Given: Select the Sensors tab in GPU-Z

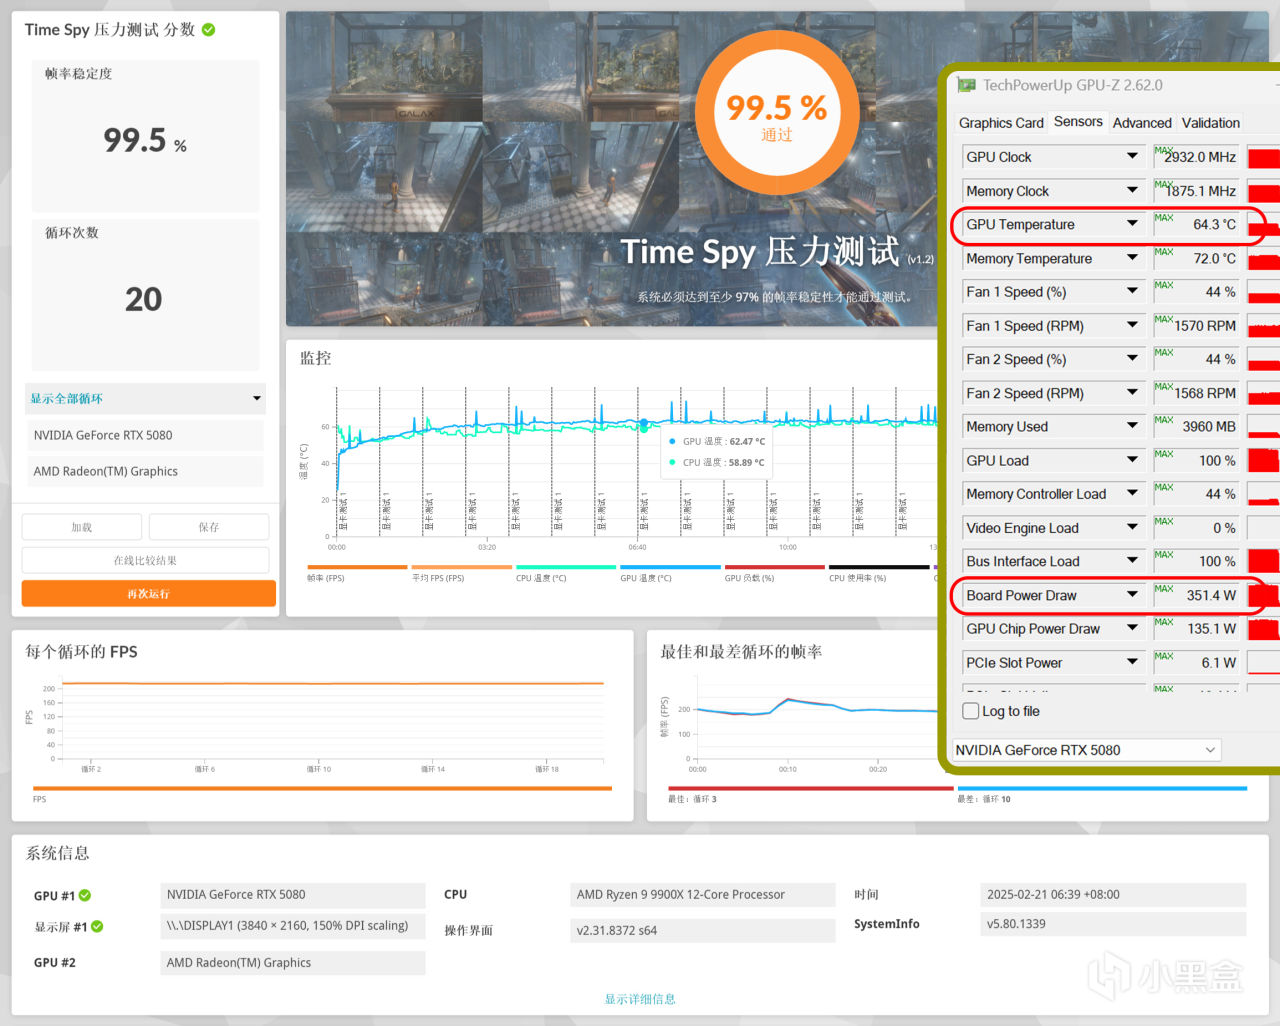Looking at the screenshot, I should tap(1078, 122).
